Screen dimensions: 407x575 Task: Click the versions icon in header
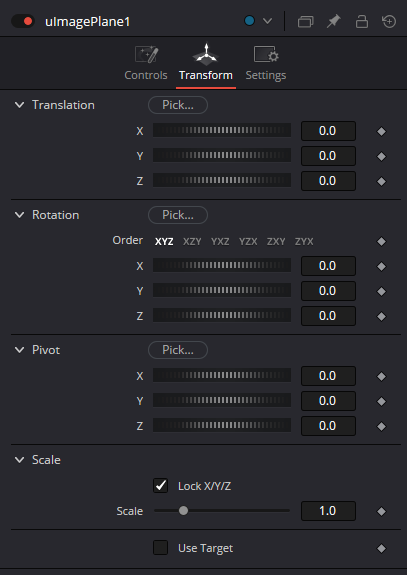(x=305, y=21)
